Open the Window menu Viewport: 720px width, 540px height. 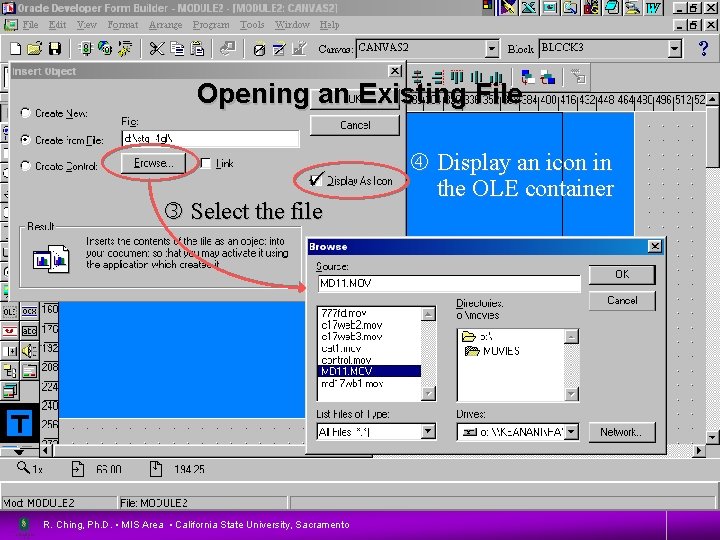coord(292,25)
